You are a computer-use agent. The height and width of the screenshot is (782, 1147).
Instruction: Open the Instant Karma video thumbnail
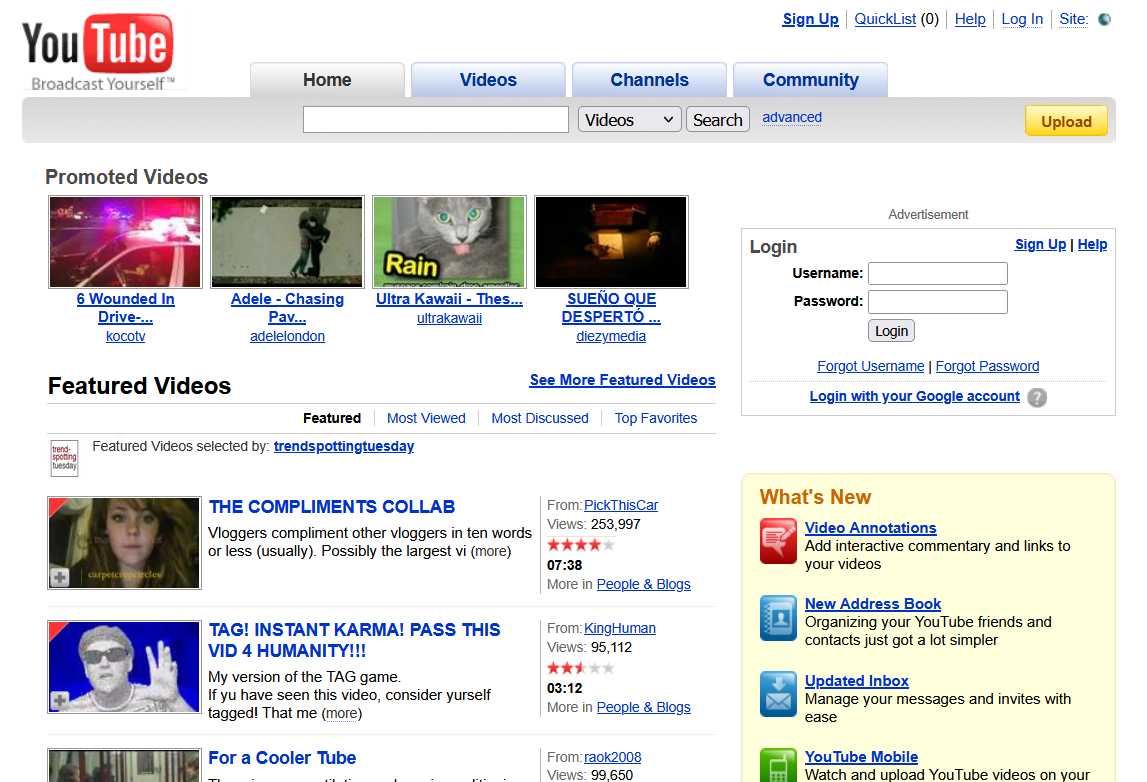coord(124,666)
